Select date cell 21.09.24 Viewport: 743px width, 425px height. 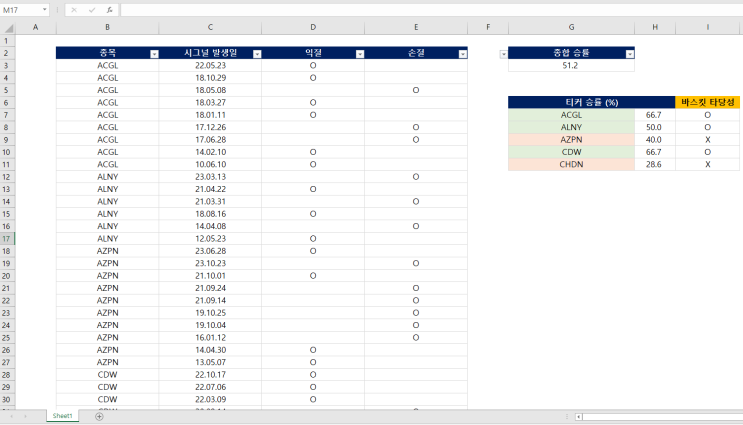coord(210,288)
